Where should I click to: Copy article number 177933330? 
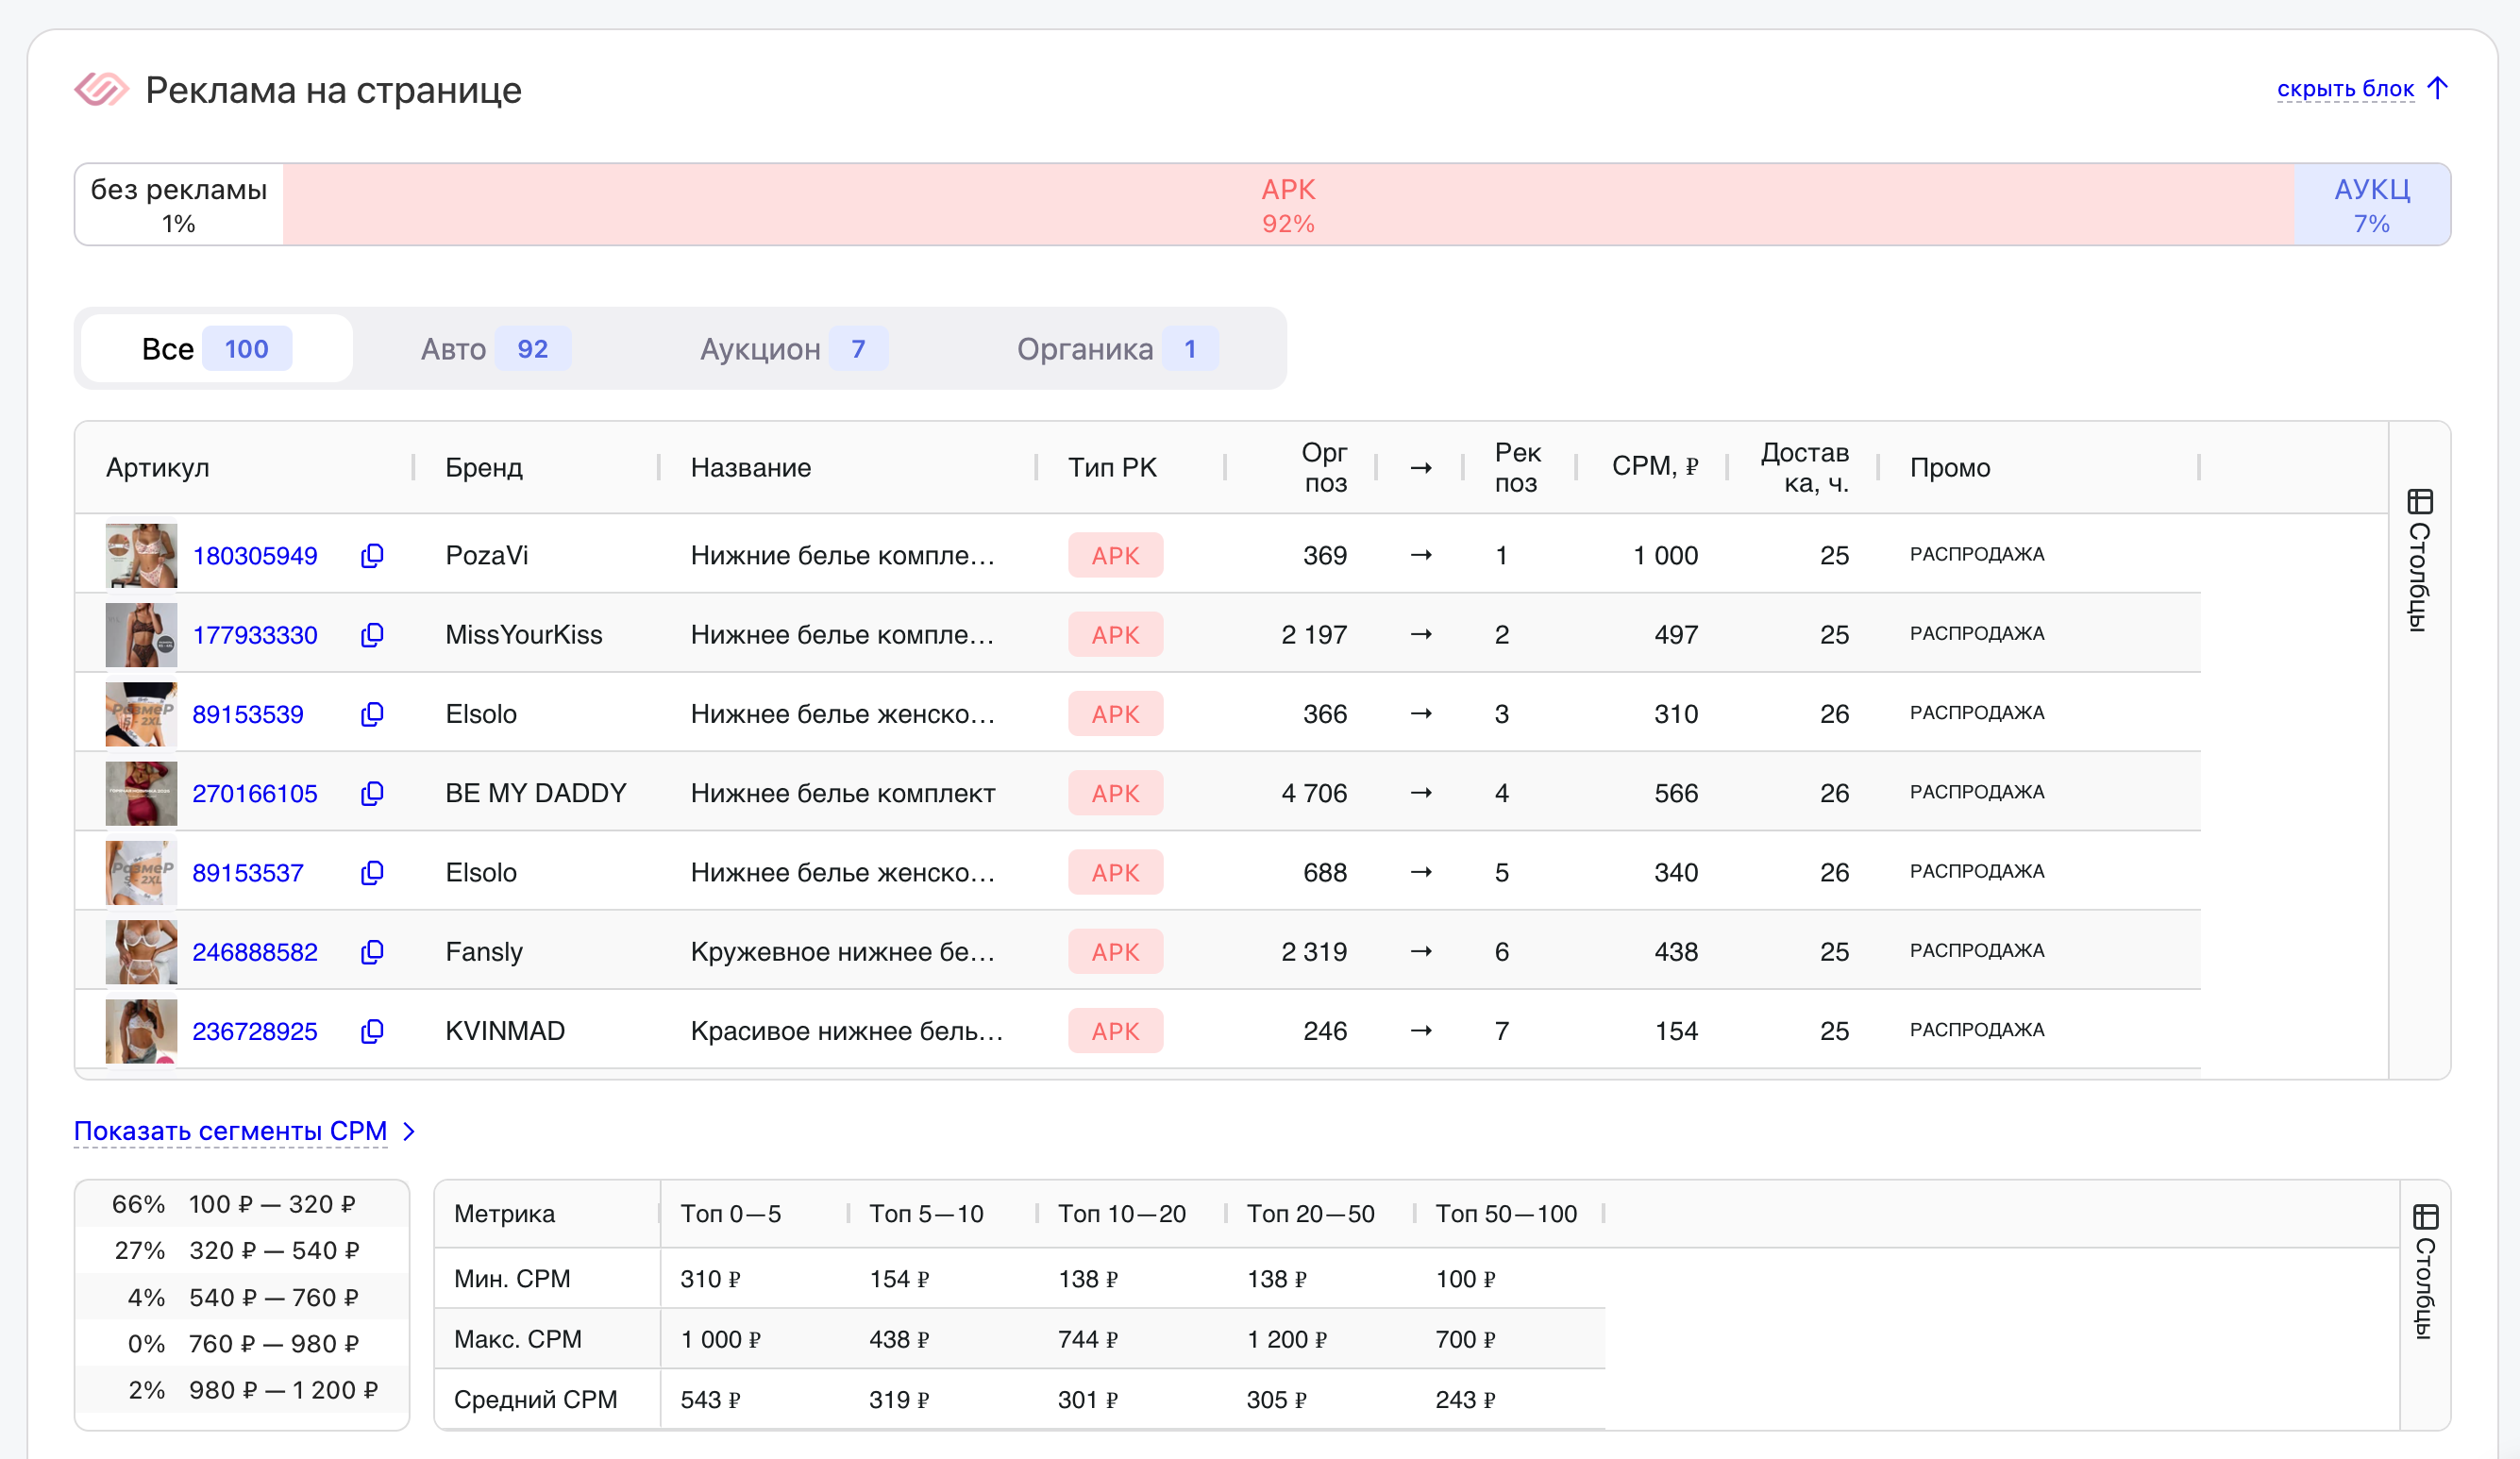click(x=372, y=634)
